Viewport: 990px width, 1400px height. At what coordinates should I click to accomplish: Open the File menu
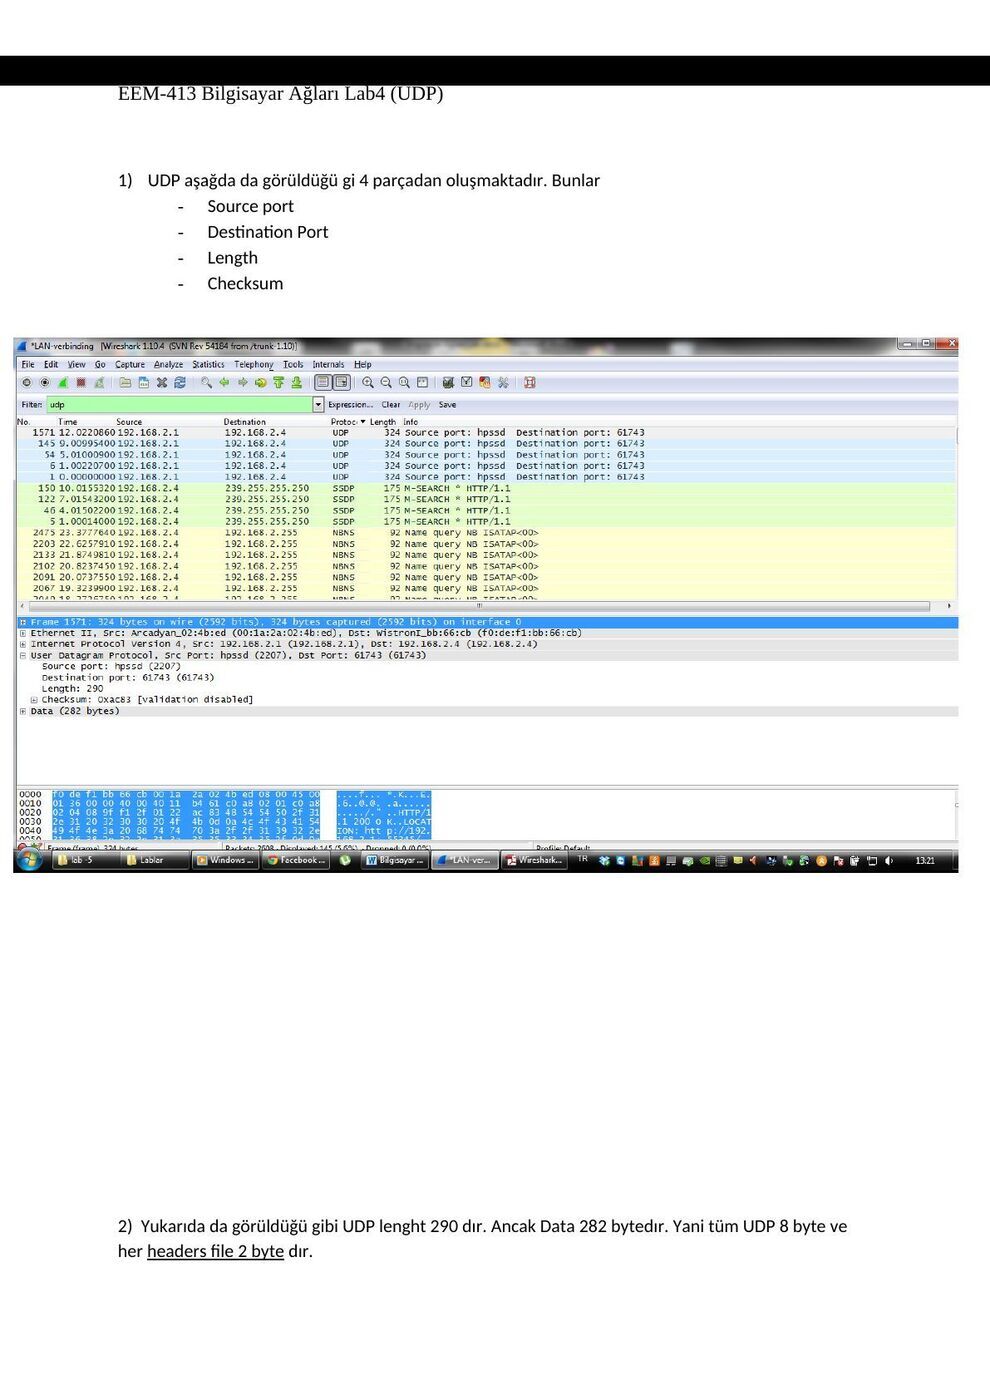tap(28, 365)
